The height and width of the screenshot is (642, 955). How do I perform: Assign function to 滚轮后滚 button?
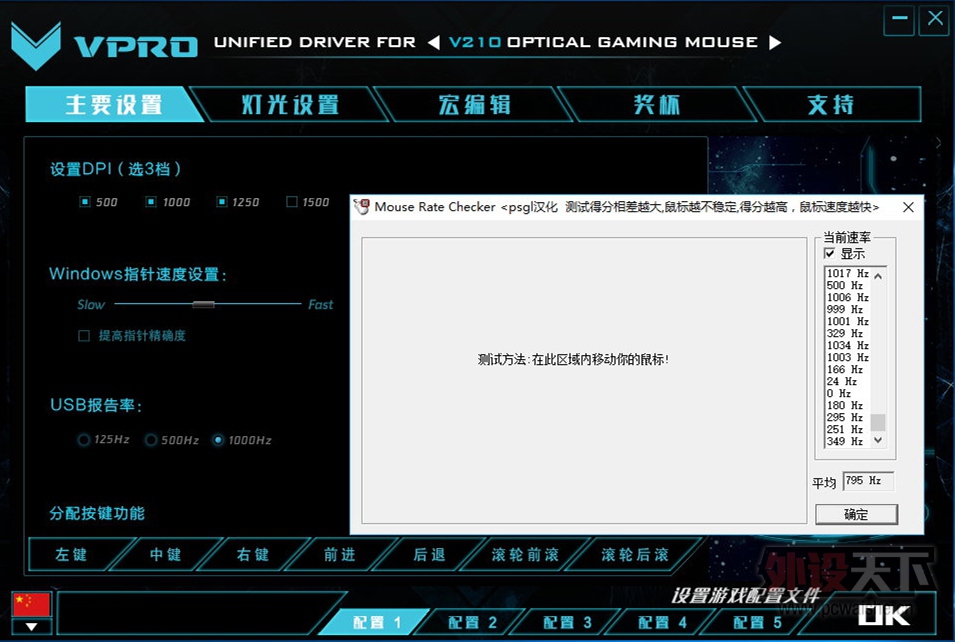(x=635, y=554)
